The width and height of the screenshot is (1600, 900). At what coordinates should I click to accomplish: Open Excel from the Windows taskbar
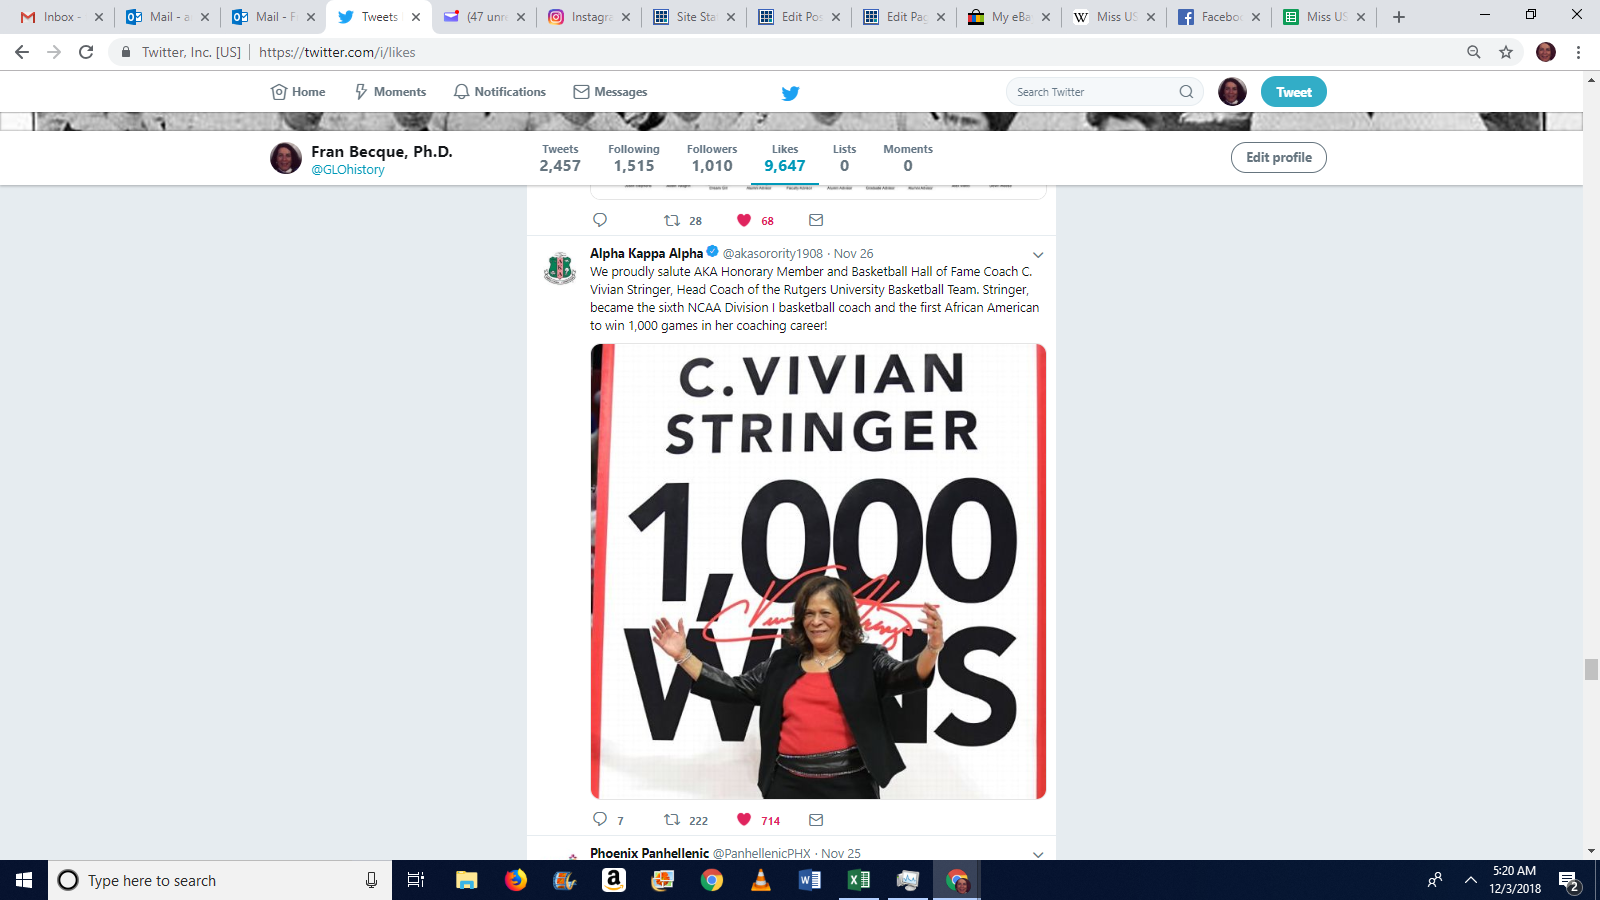pyautogui.click(x=859, y=880)
